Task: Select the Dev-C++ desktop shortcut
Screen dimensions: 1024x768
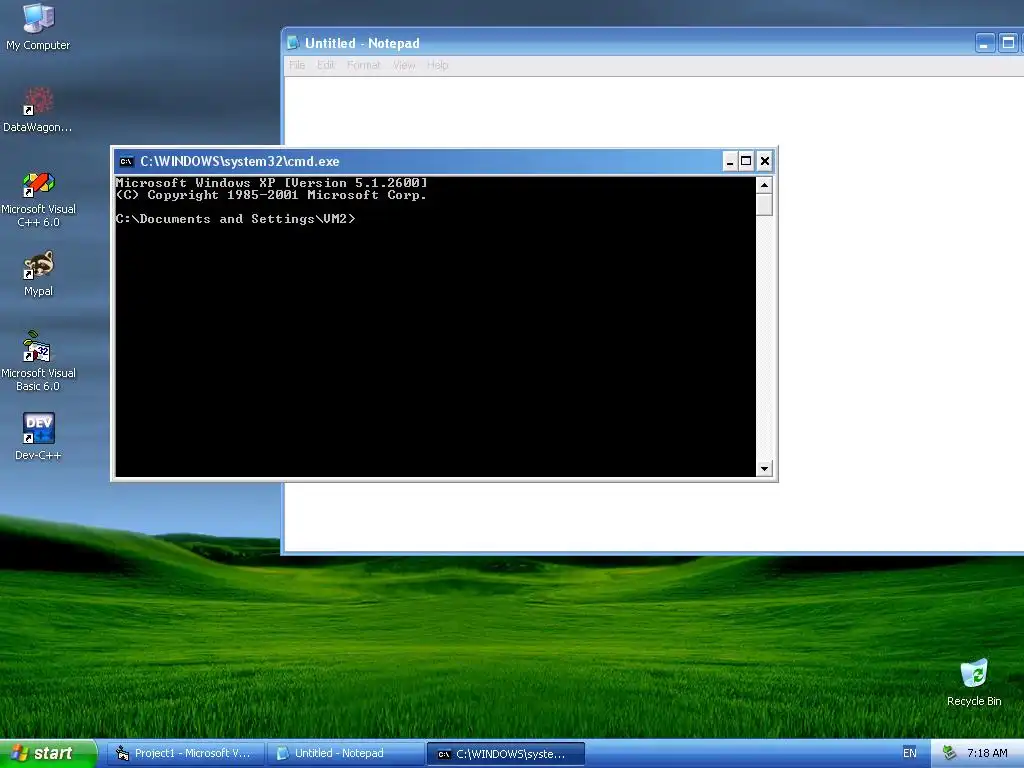Action: coord(38,437)
